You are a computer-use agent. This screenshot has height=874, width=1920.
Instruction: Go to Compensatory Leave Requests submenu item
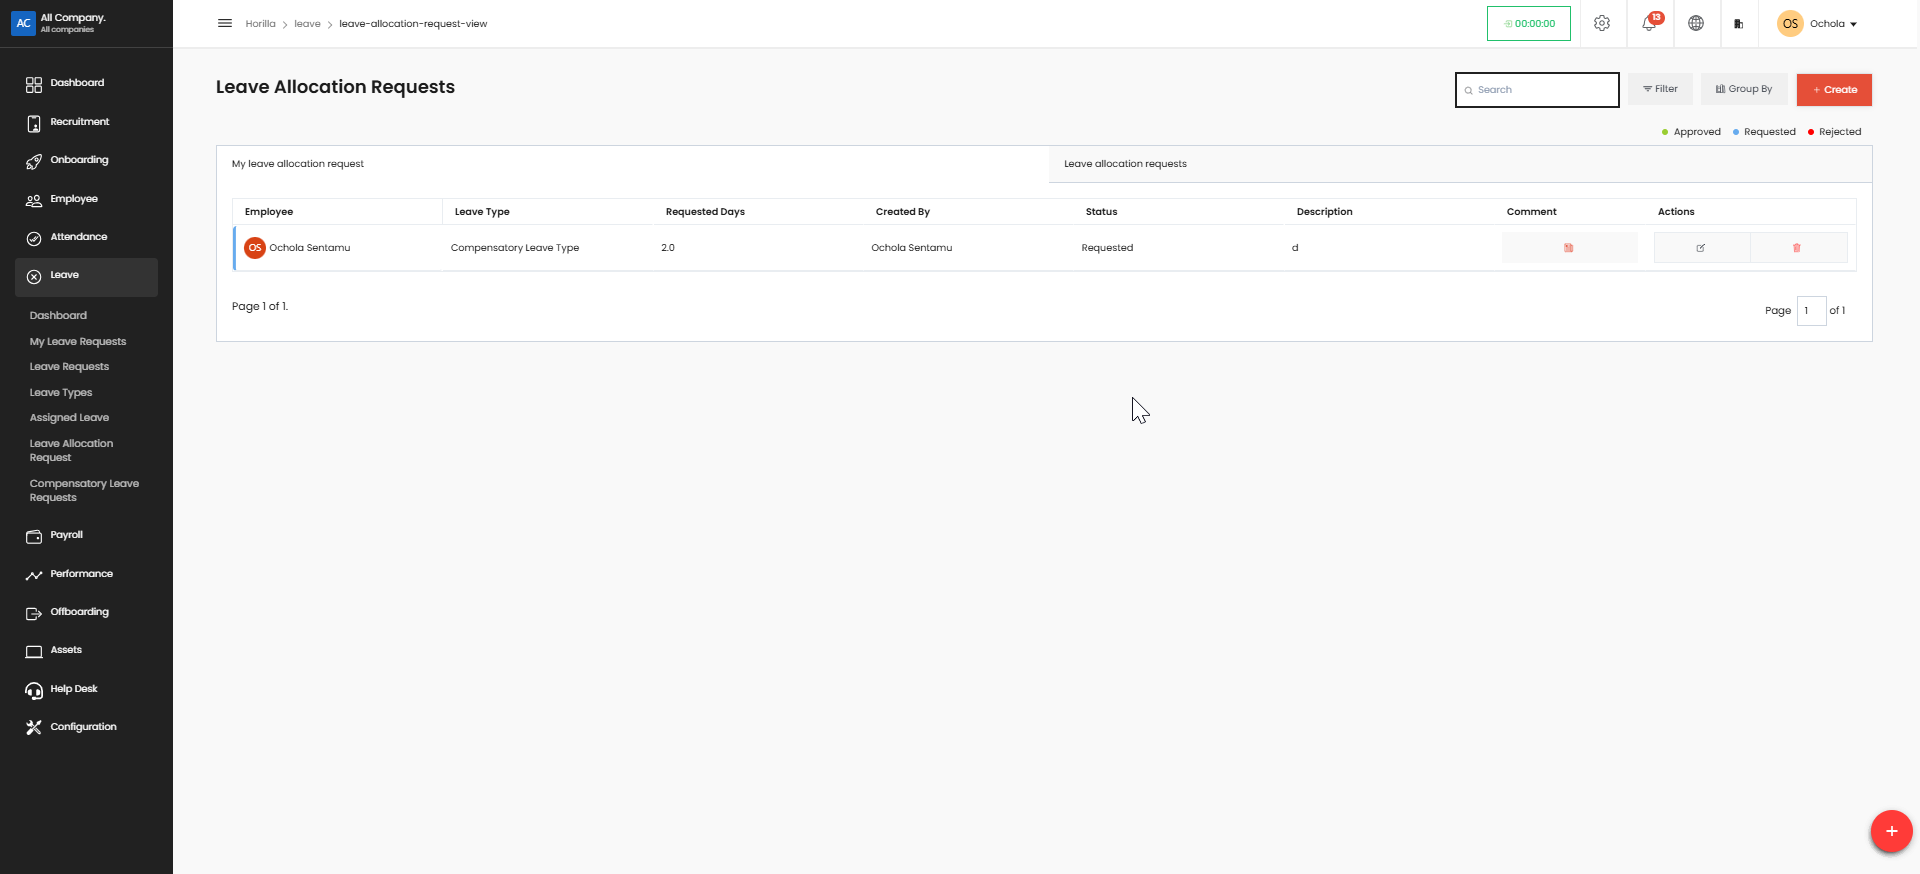coord(84,491)
